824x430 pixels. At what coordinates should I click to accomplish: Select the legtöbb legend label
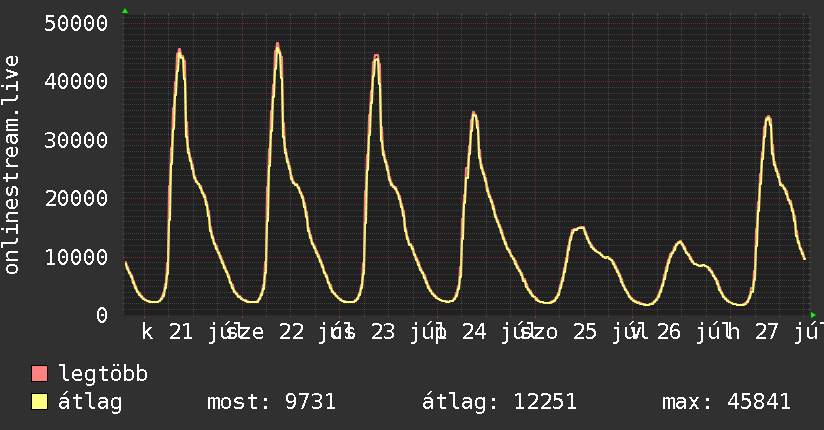(x=104, y=373)
